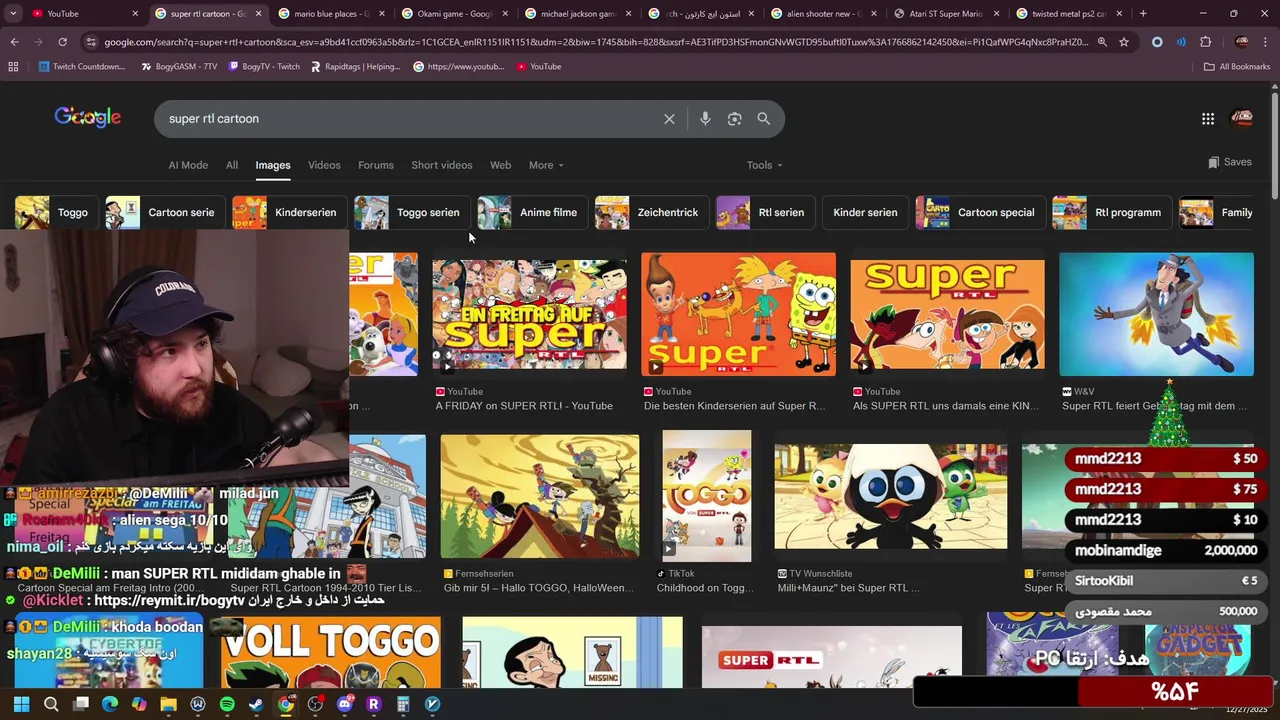Open File Explorer from the taskbar
Image resolution: width=1280 pixels, height=720 pixels.
point(168,704)
